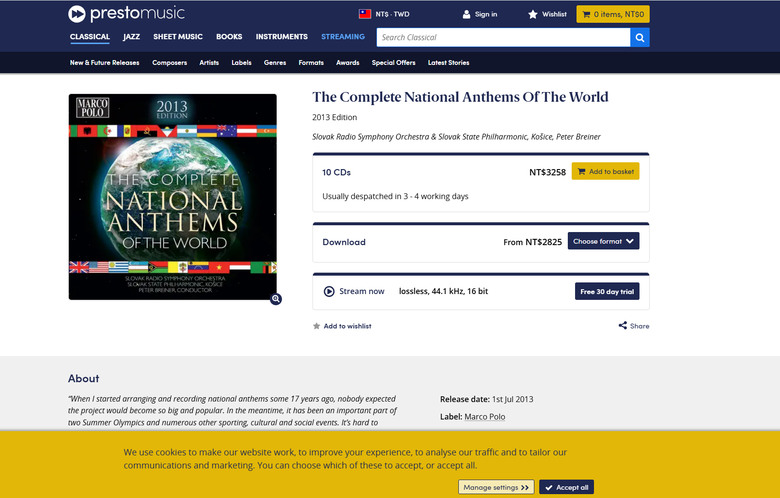This screenshot has width=780, height=498.
Task: Go to the Streaming section
Action: [343, 37]
